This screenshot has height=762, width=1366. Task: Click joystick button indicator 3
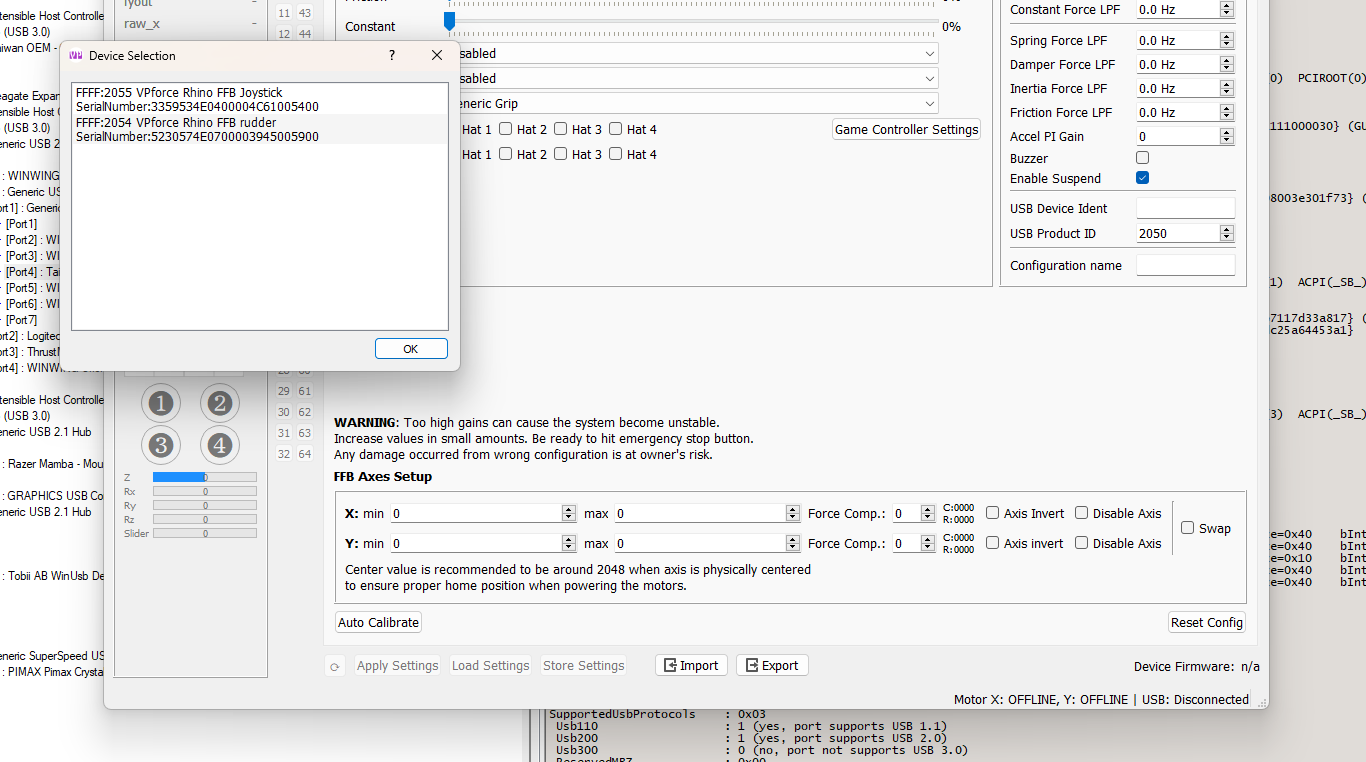click(x=160, y=445)
